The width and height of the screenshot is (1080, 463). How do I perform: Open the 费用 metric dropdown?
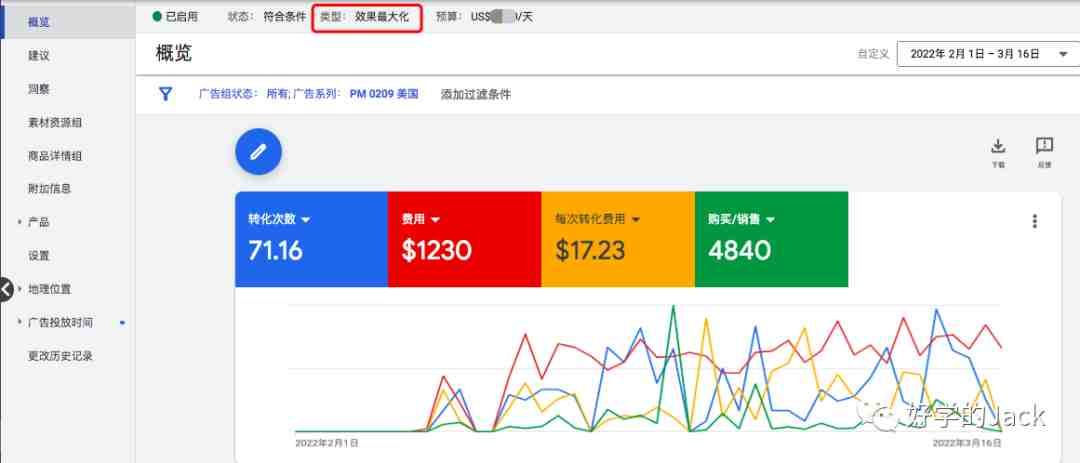point(435,220)
